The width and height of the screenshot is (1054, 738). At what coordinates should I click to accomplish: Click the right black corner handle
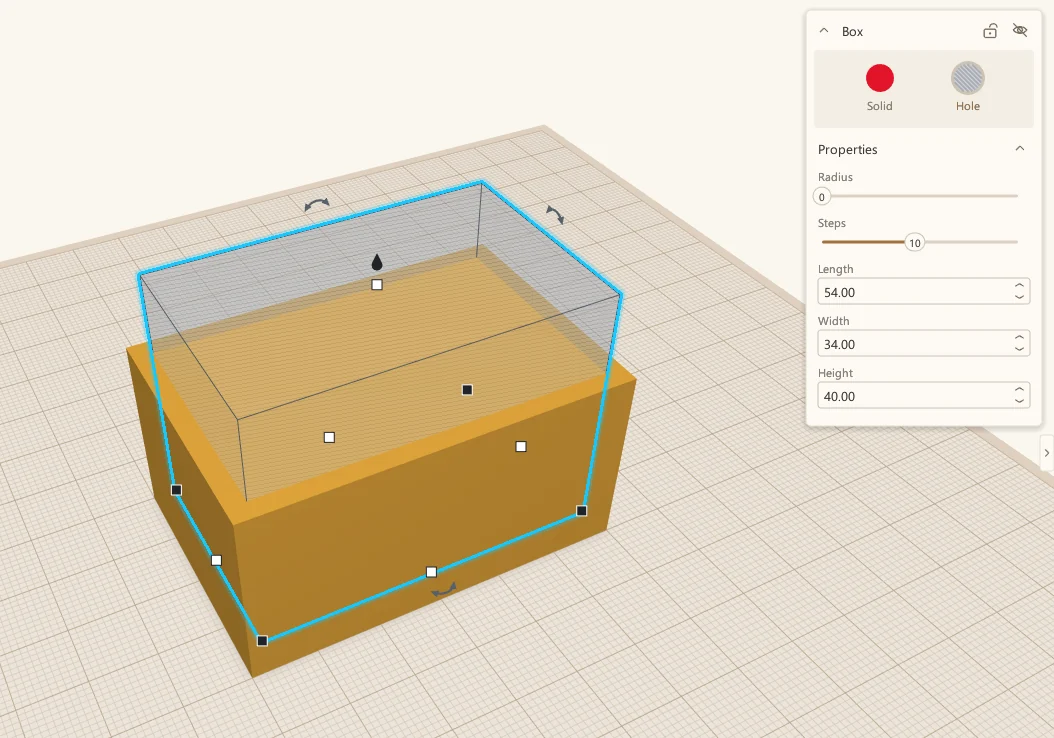click(582, 511)
